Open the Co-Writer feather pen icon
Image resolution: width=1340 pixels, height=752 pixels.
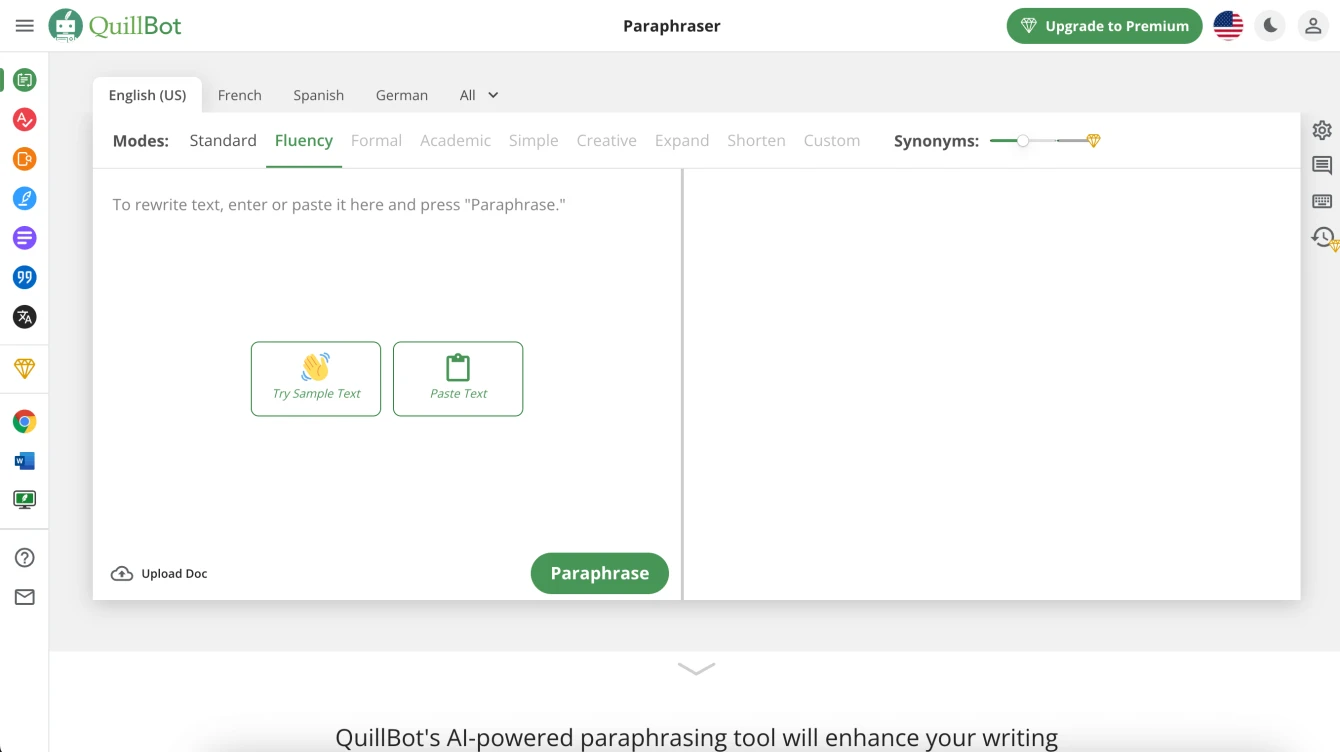point(25,199)
